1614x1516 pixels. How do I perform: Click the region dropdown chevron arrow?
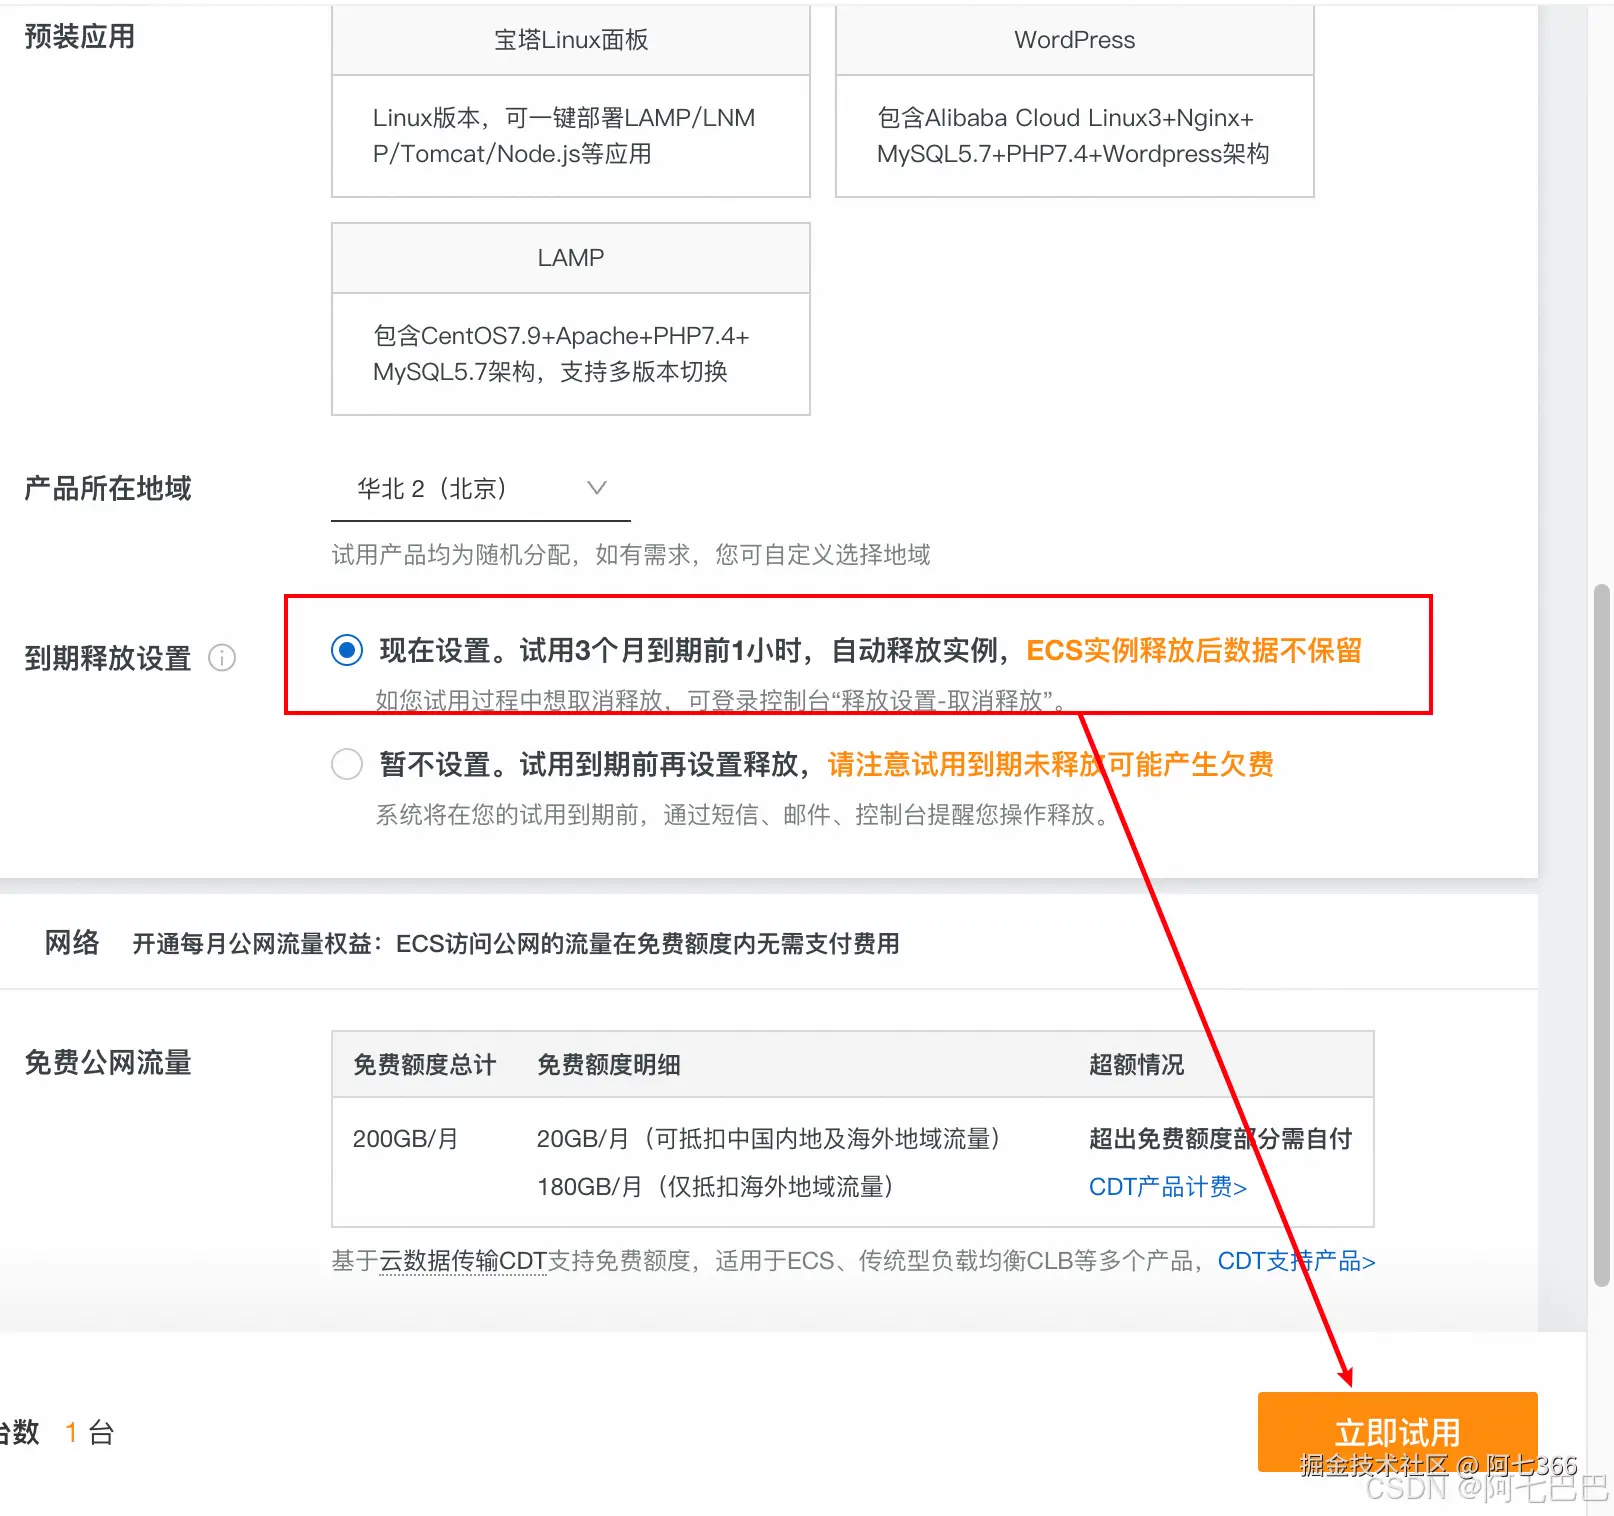tap(596, 489)
